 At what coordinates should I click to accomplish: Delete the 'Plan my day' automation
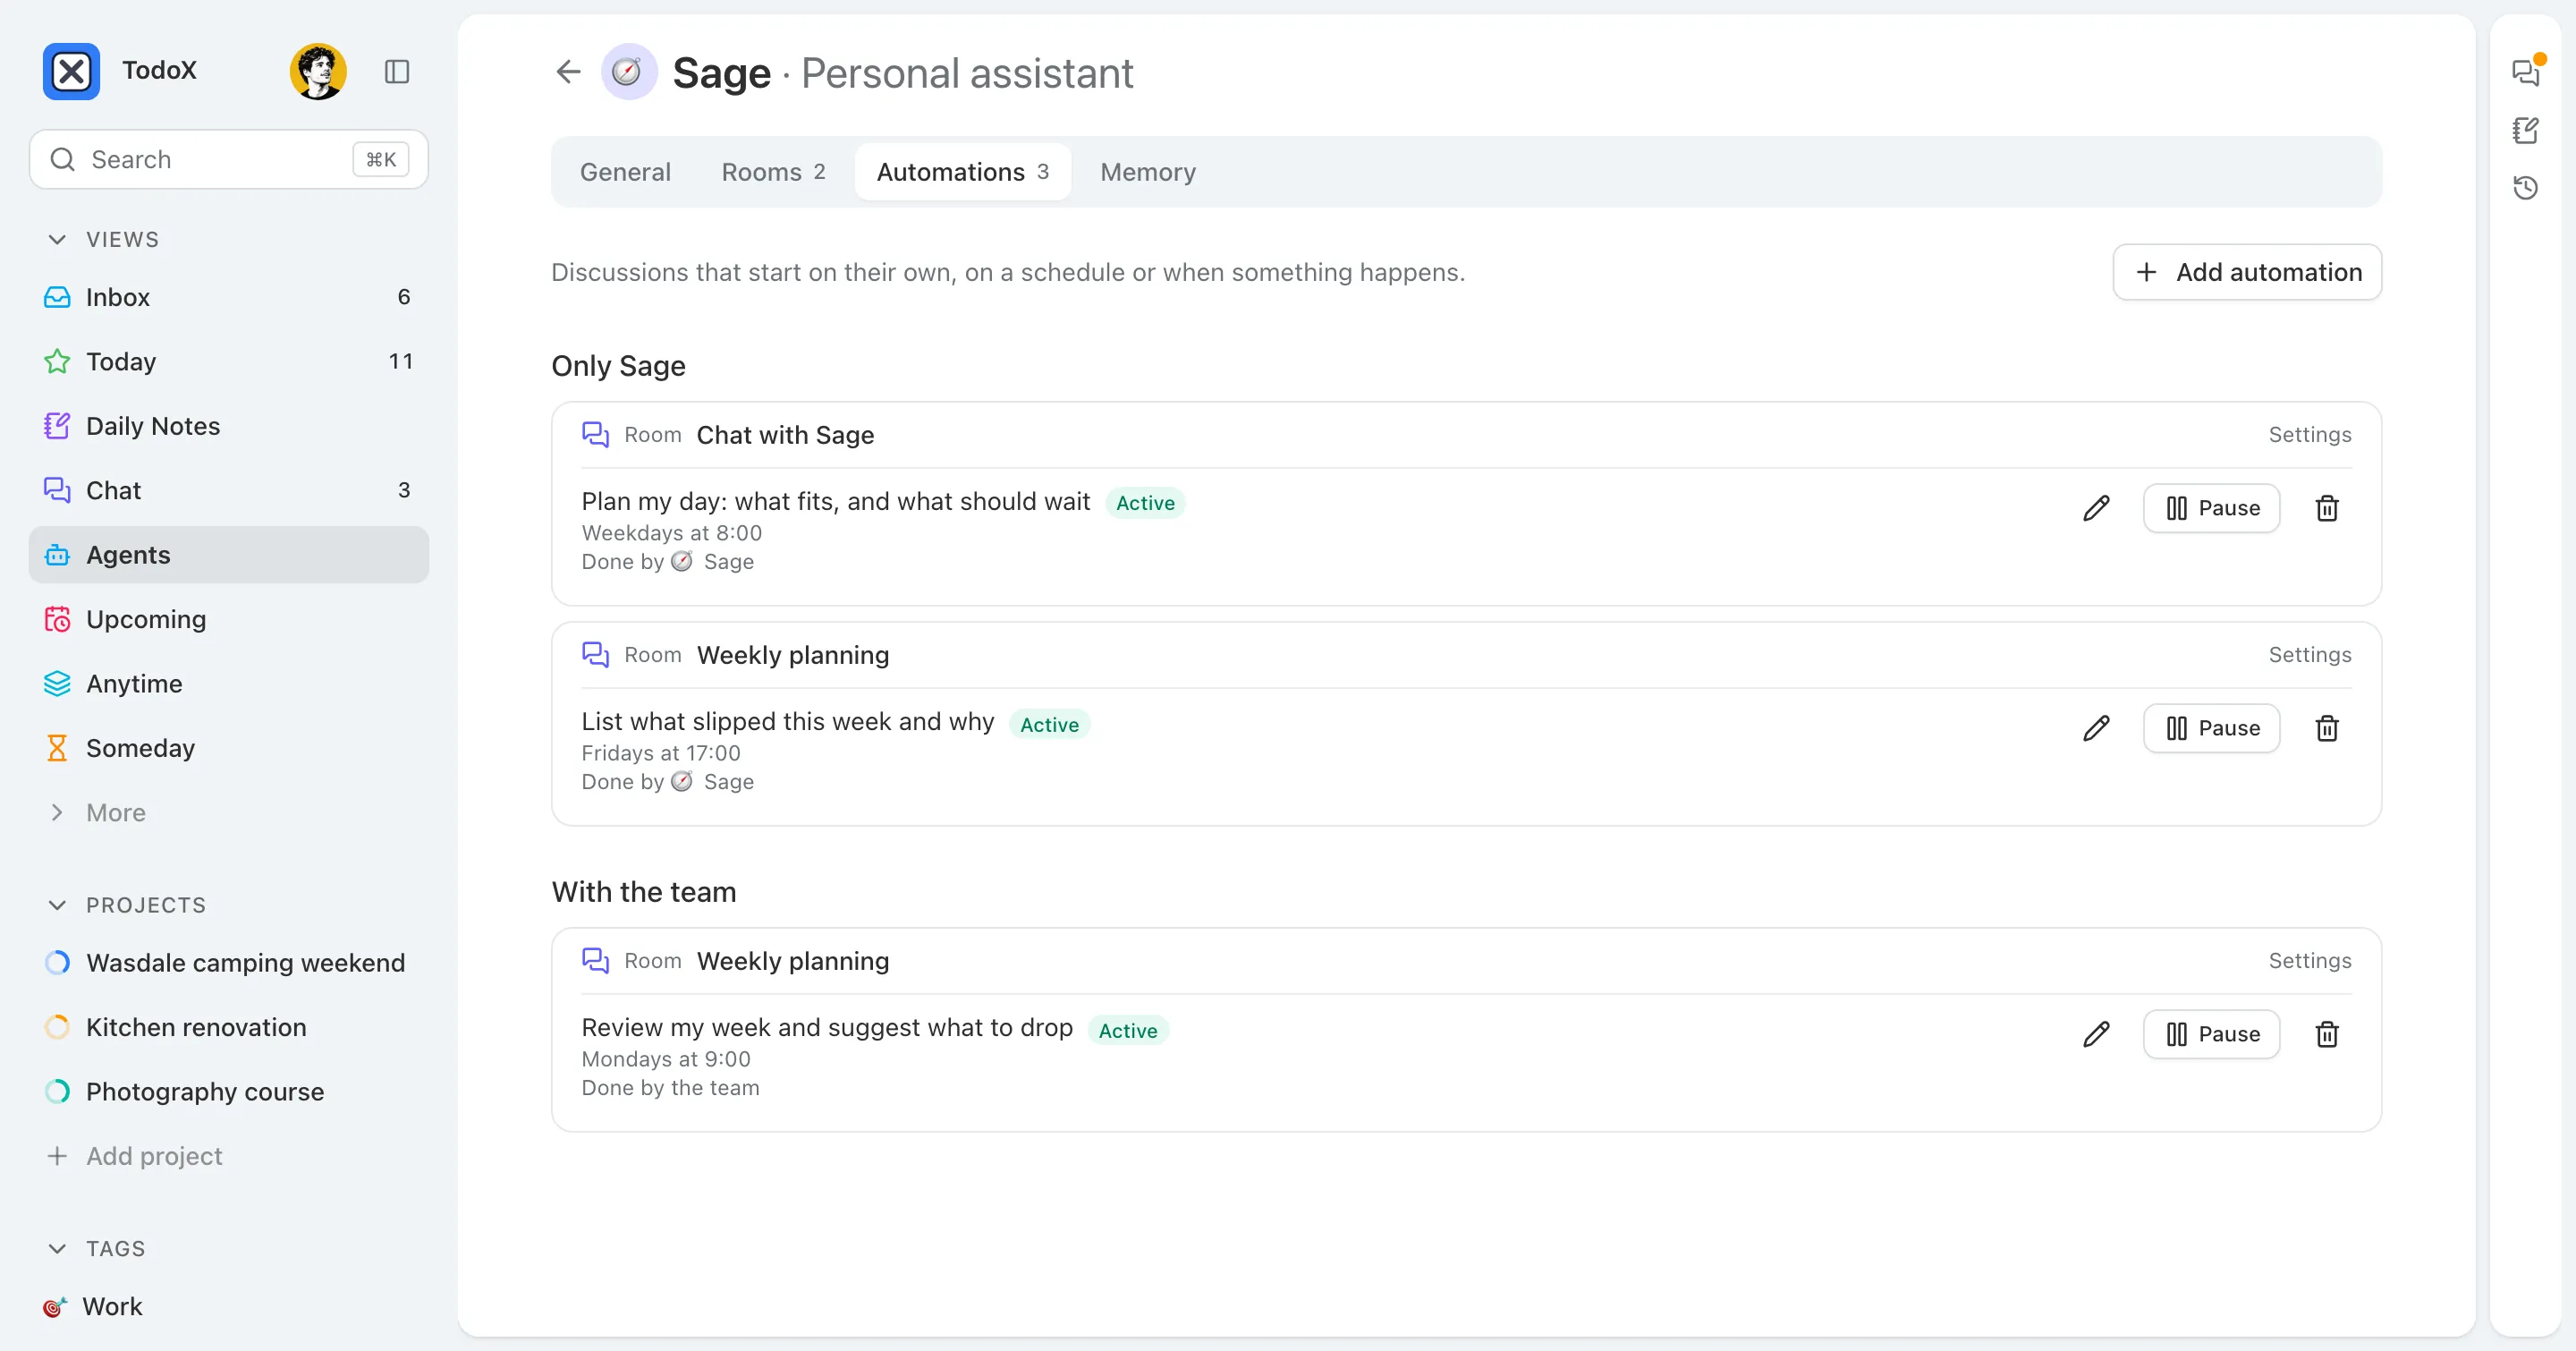tap(2327, 508)
